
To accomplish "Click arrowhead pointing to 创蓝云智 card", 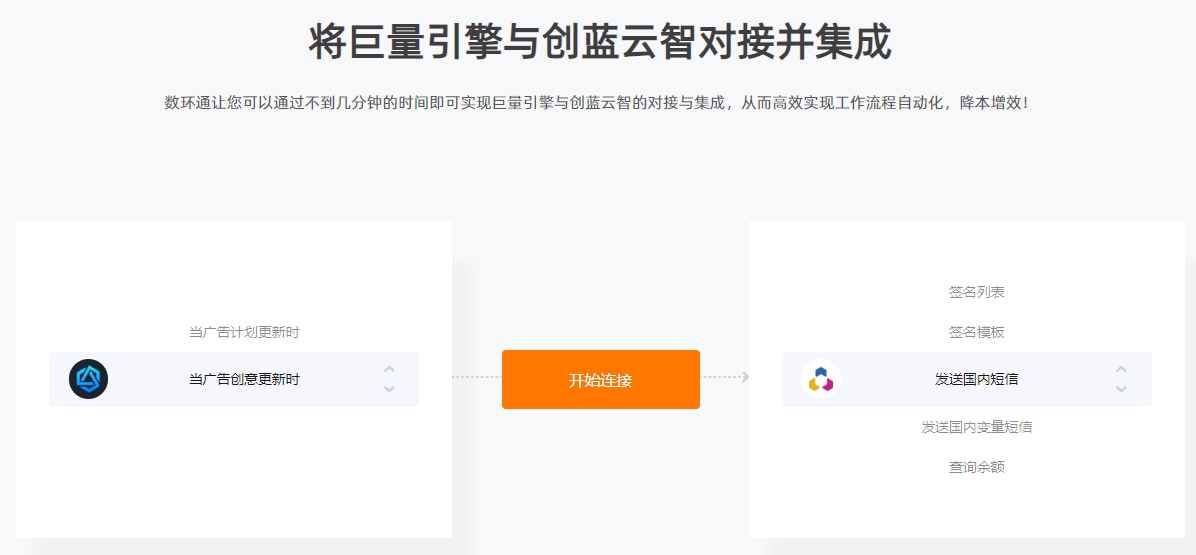I will (744, 377).
